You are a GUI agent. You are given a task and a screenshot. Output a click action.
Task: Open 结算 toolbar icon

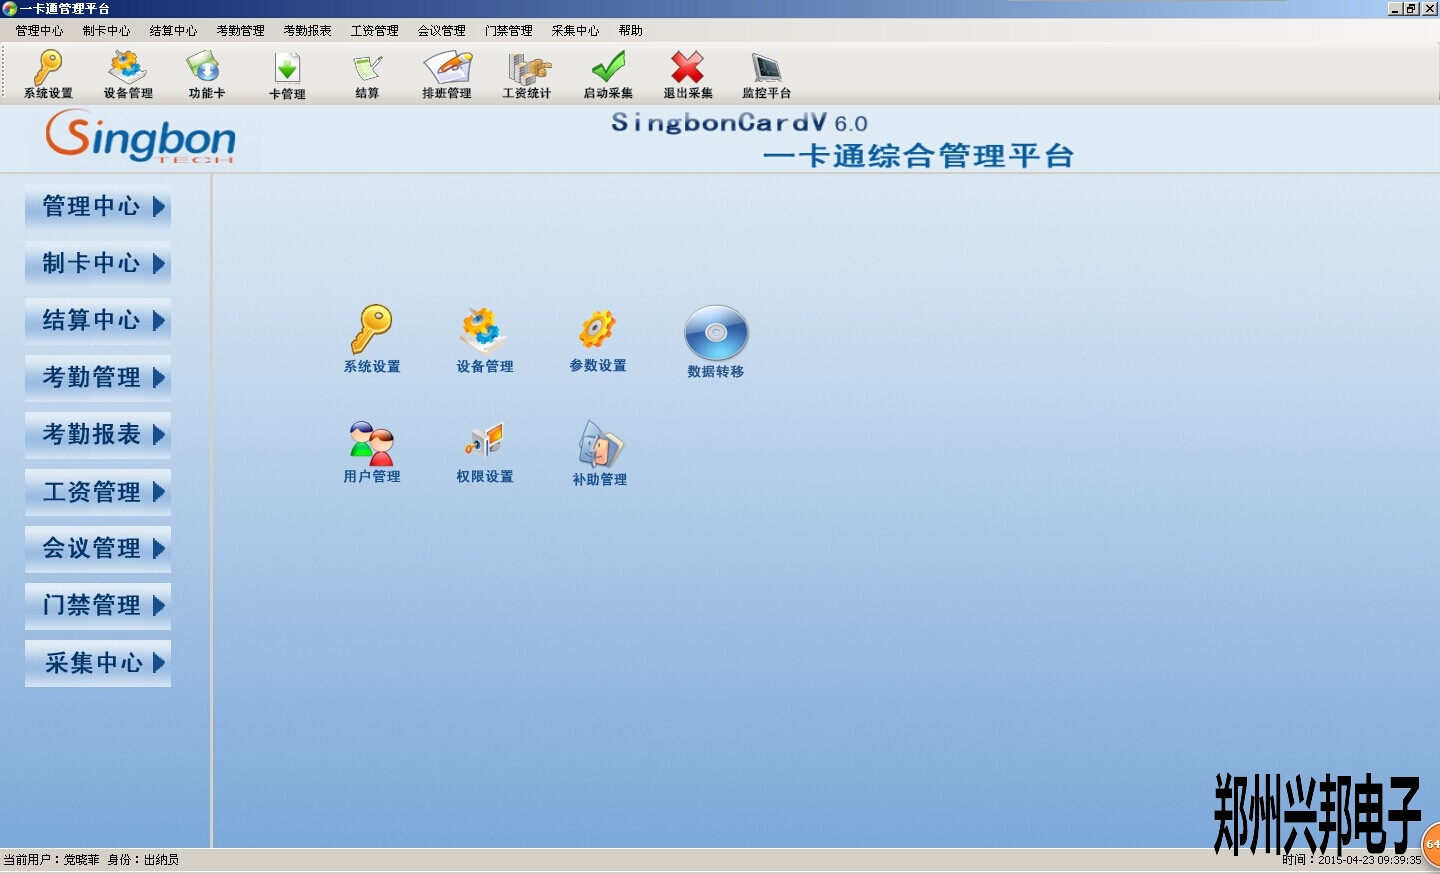[367, 75]
